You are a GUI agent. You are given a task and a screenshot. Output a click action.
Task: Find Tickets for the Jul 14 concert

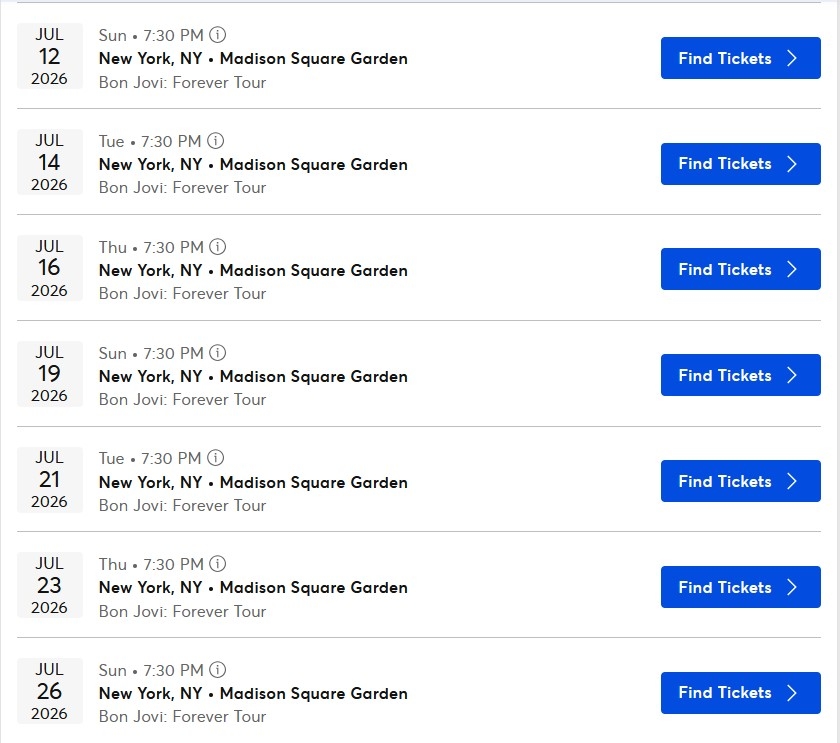(740, 164)
